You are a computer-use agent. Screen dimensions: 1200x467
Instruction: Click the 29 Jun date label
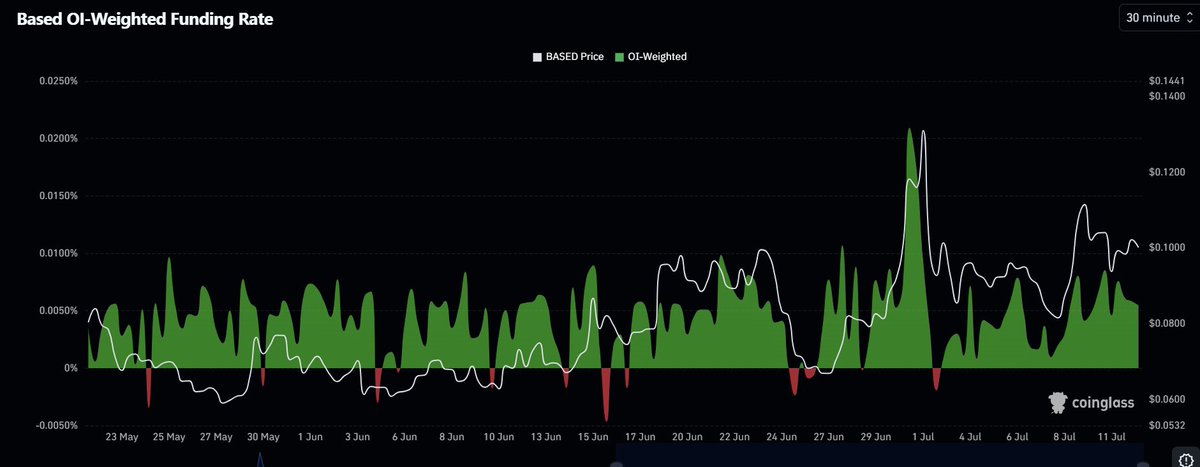(875, 437)
